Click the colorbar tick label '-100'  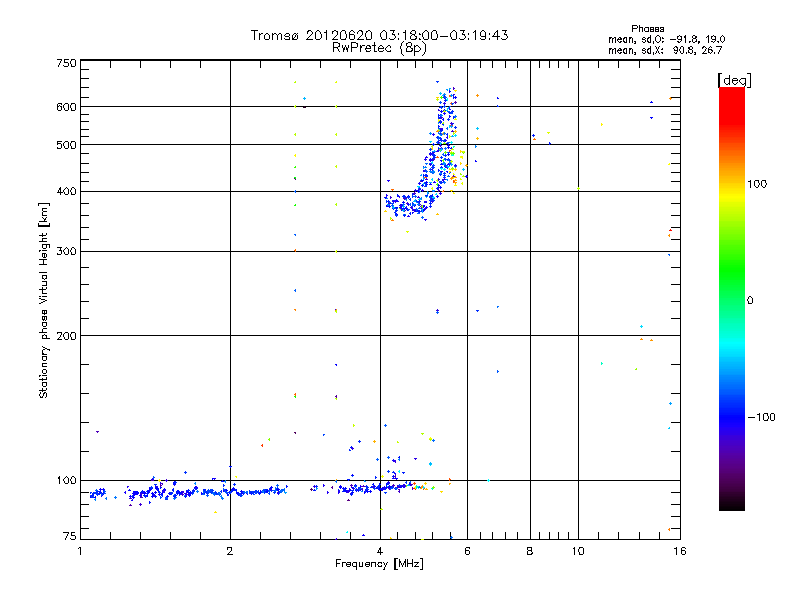point(761,417)
